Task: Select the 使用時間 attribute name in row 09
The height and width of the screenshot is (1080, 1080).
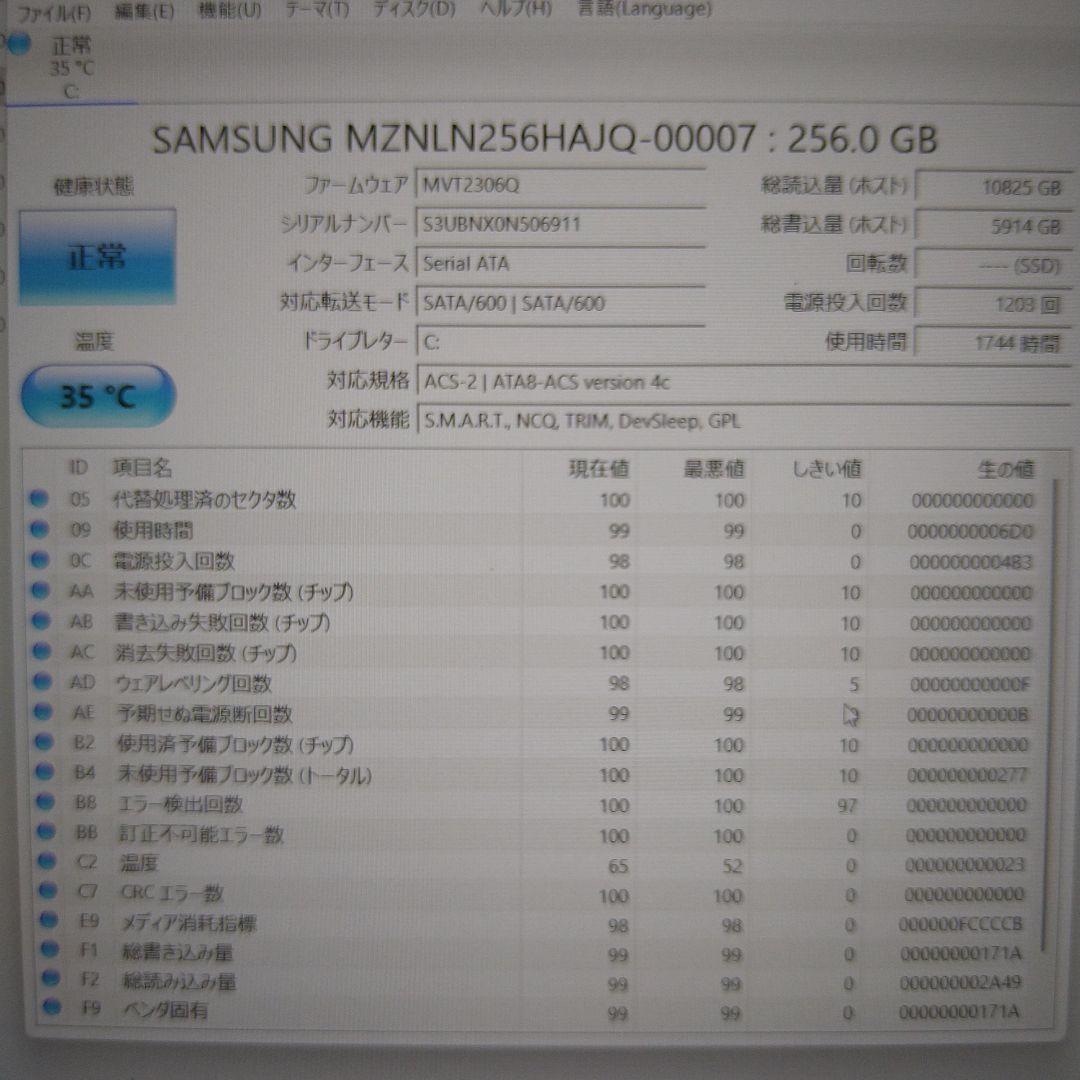Action: tap(153, 530)
